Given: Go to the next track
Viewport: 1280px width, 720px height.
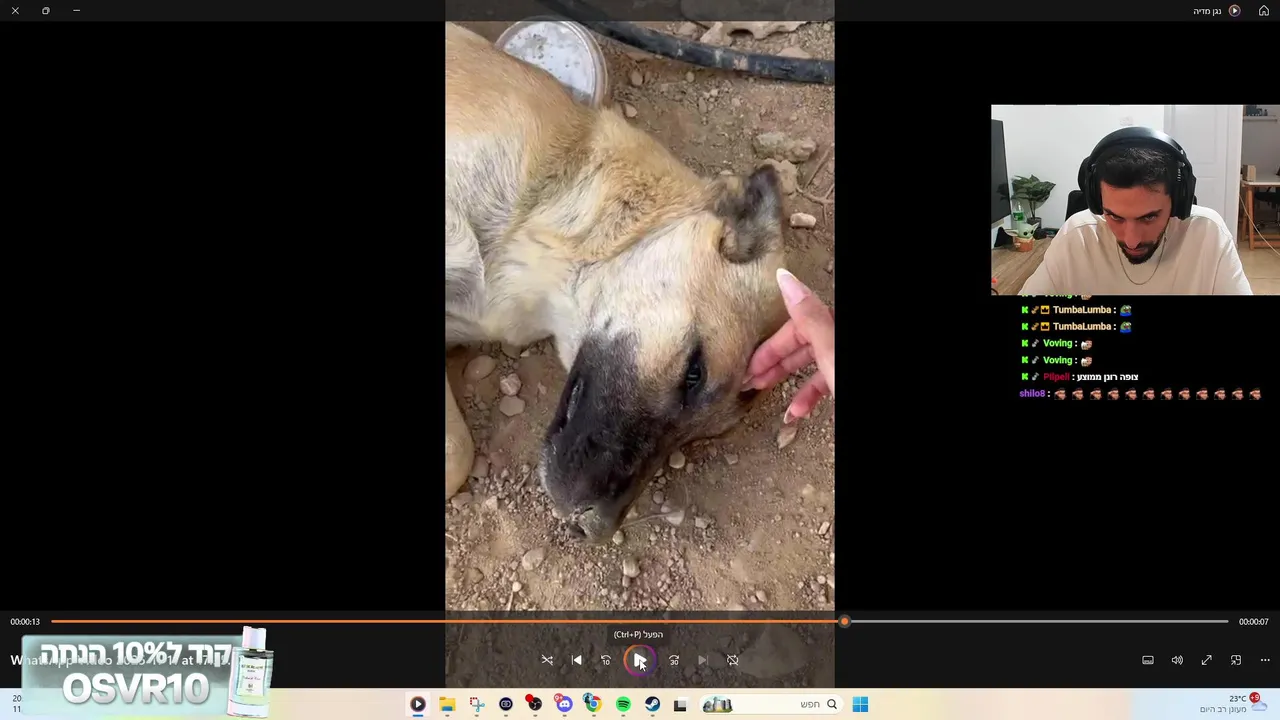Looking at the screenshot, I should point(703,660).
